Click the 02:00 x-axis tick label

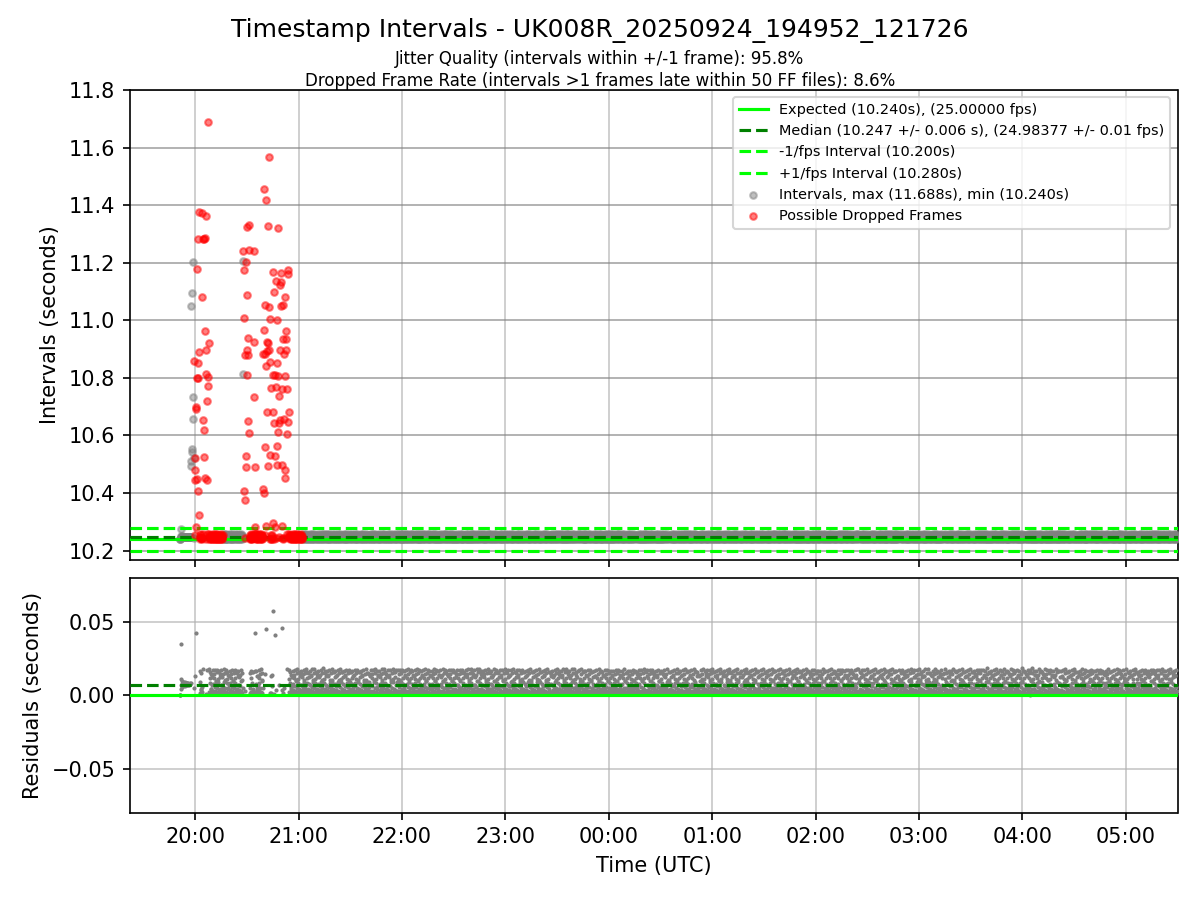[815, 835]
